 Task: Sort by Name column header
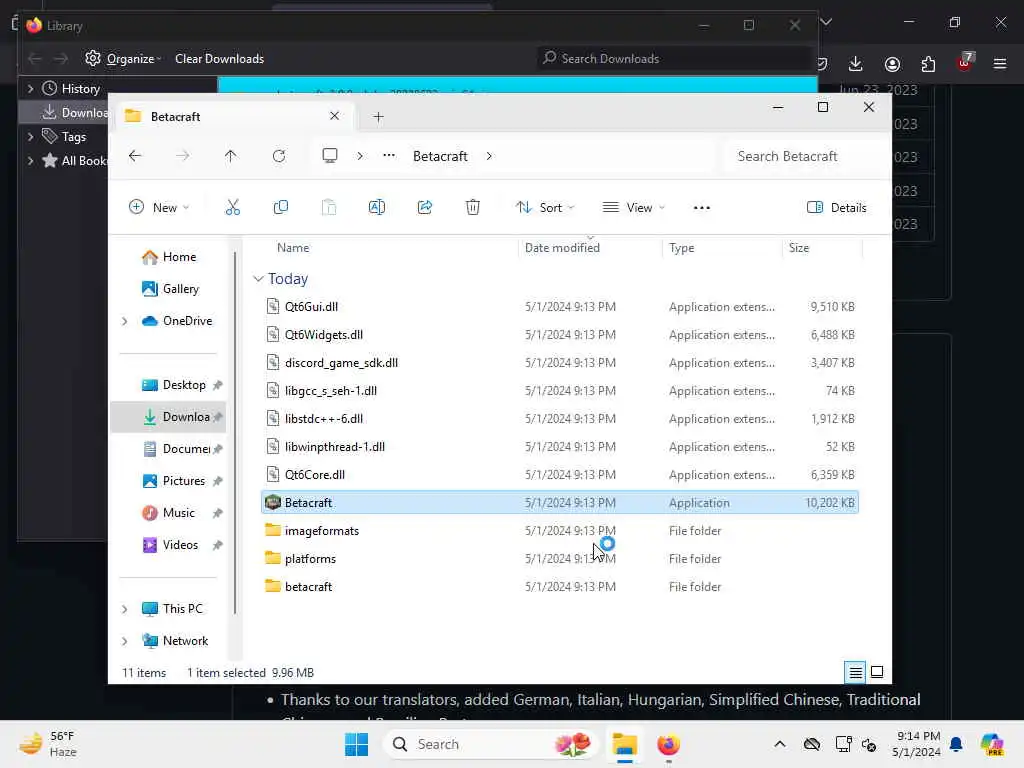click(293, 248)
